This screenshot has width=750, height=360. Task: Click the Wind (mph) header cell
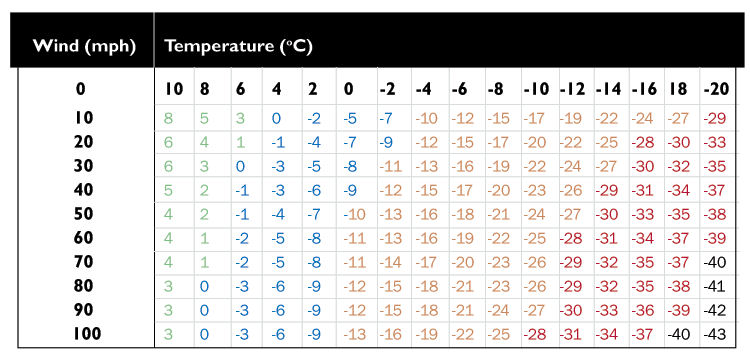(x=84, y=46)
